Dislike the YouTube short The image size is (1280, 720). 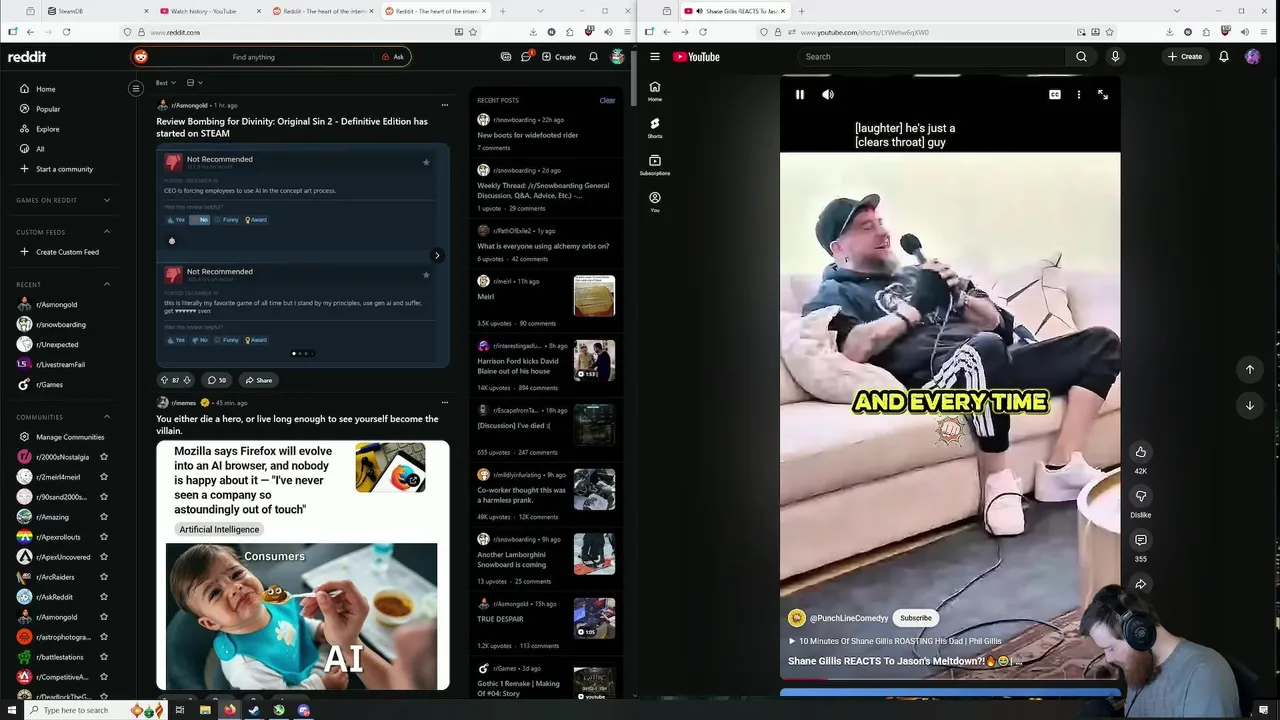(1140, 496)
